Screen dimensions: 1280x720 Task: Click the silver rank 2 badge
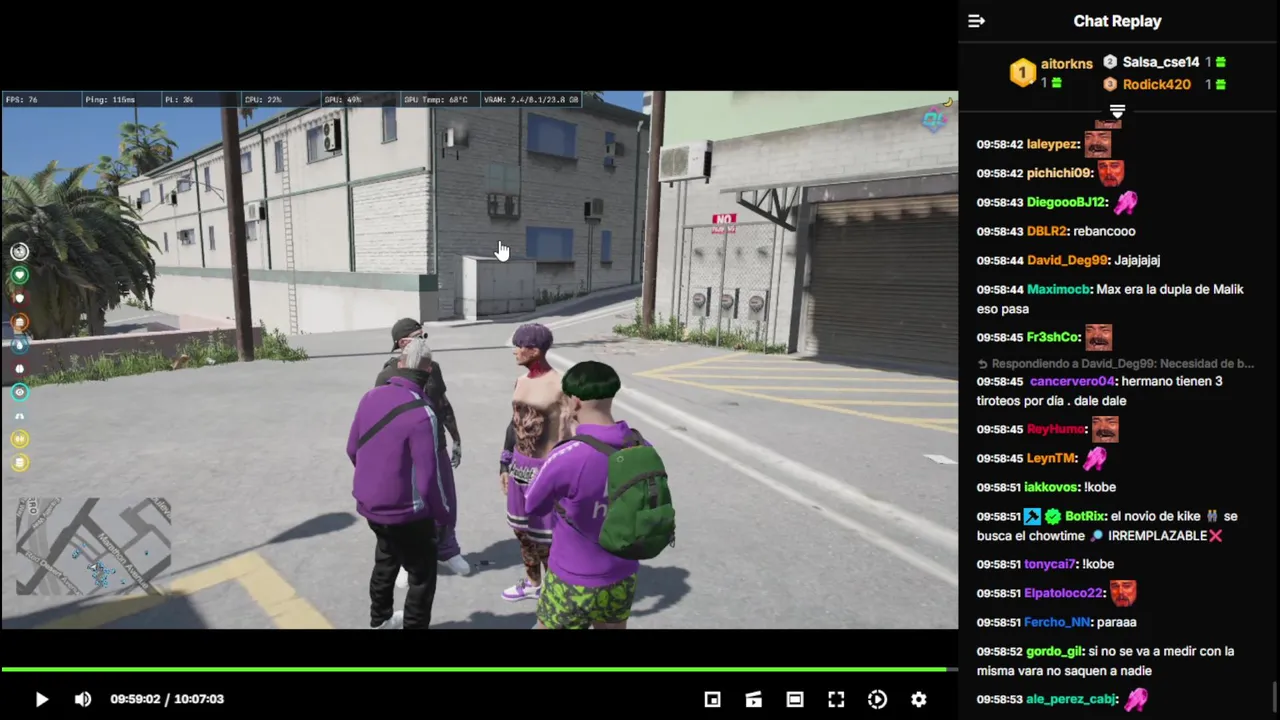(1110, 62)
